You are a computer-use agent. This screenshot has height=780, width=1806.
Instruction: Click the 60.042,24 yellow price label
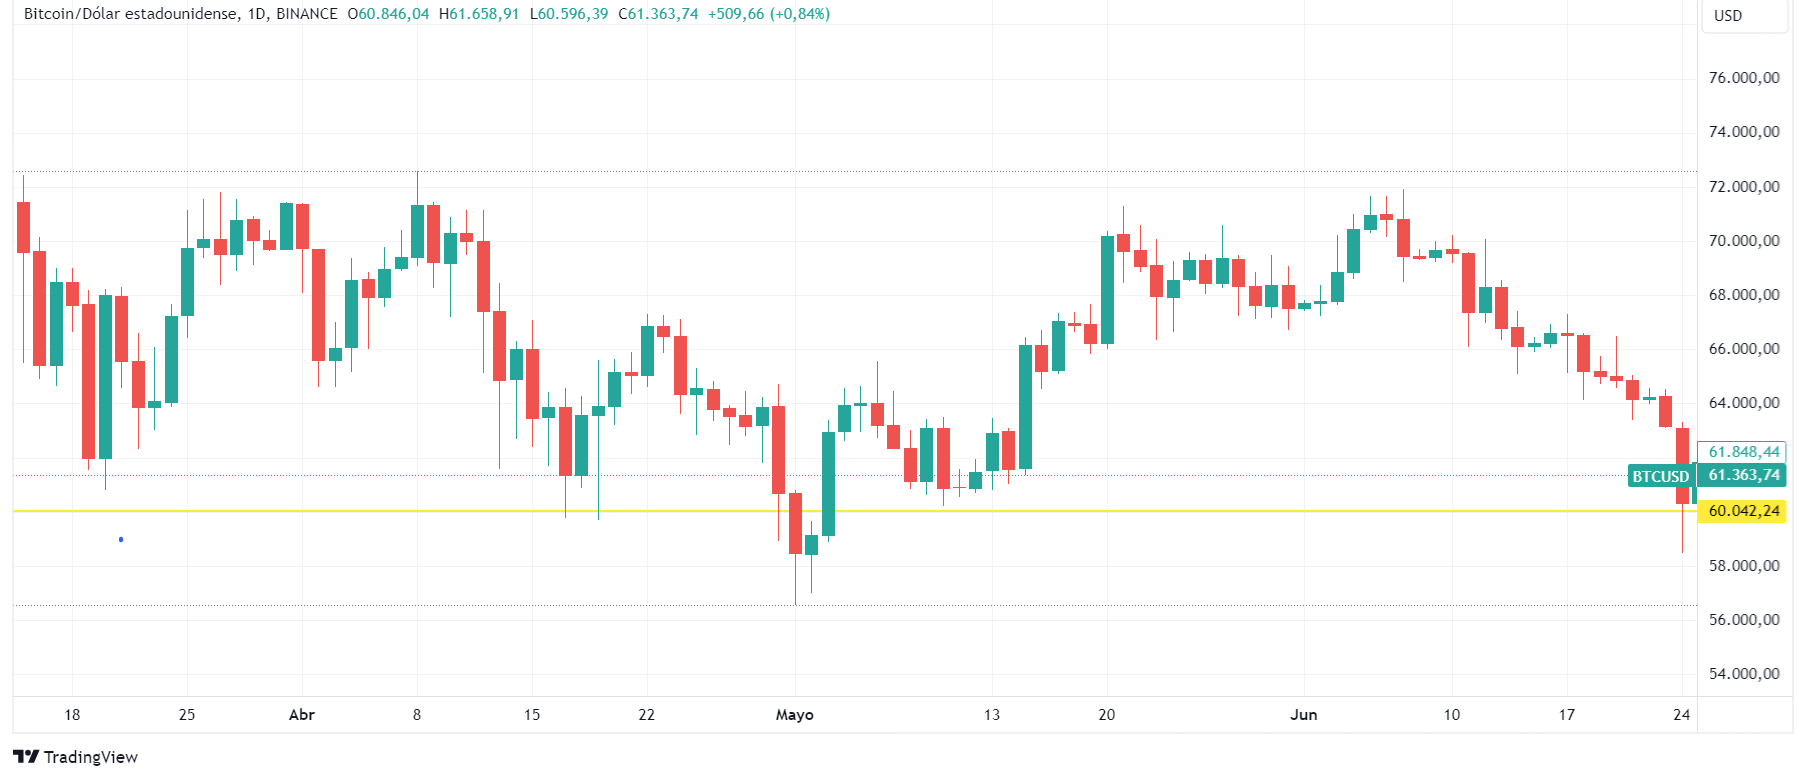click(x=1743, y=511)
